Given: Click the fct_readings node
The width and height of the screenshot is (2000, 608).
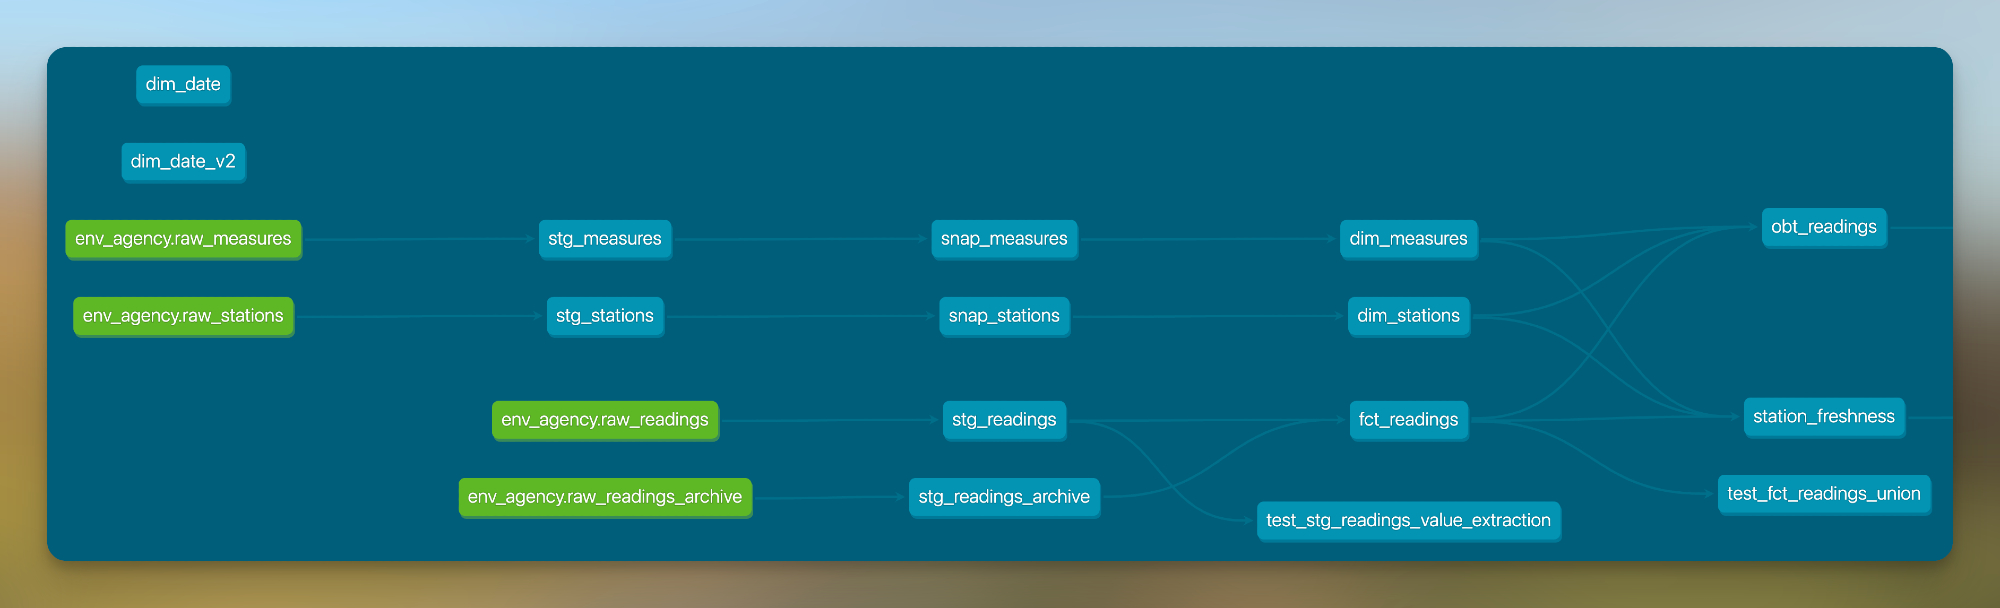Looking at the screenshot, I should point(1408,420).
